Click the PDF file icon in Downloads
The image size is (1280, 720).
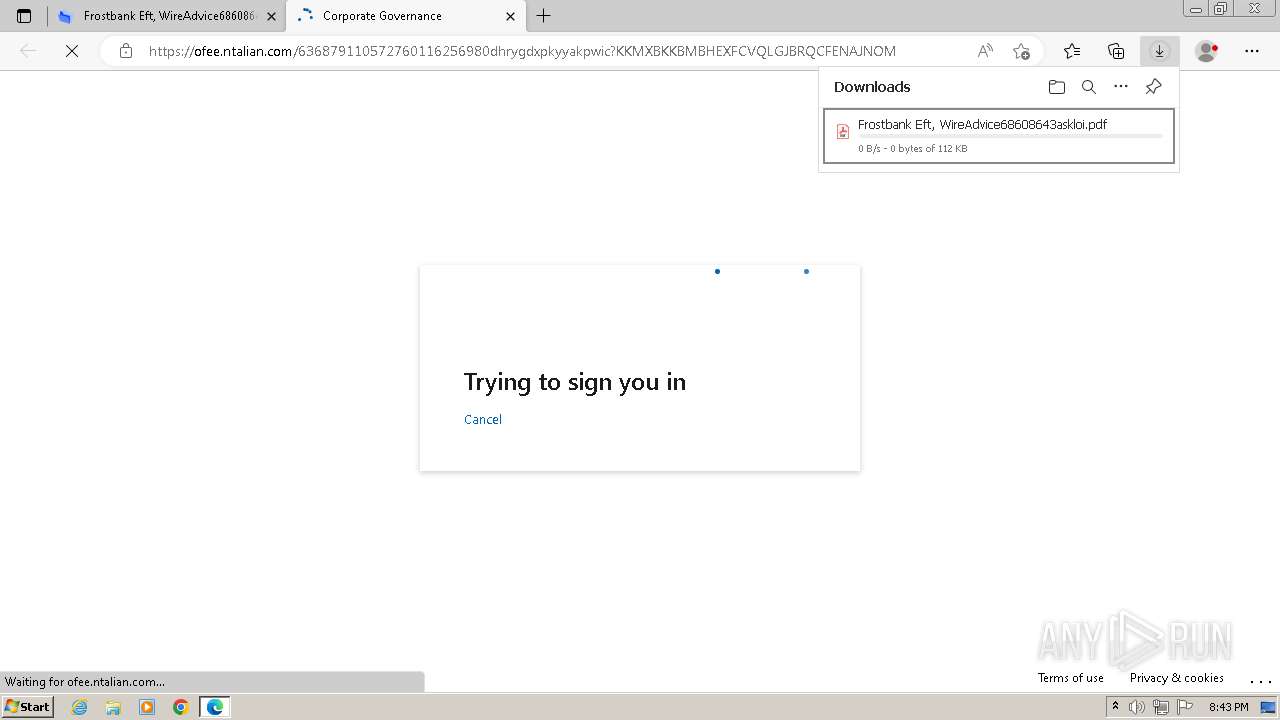[x=843, y=132]
